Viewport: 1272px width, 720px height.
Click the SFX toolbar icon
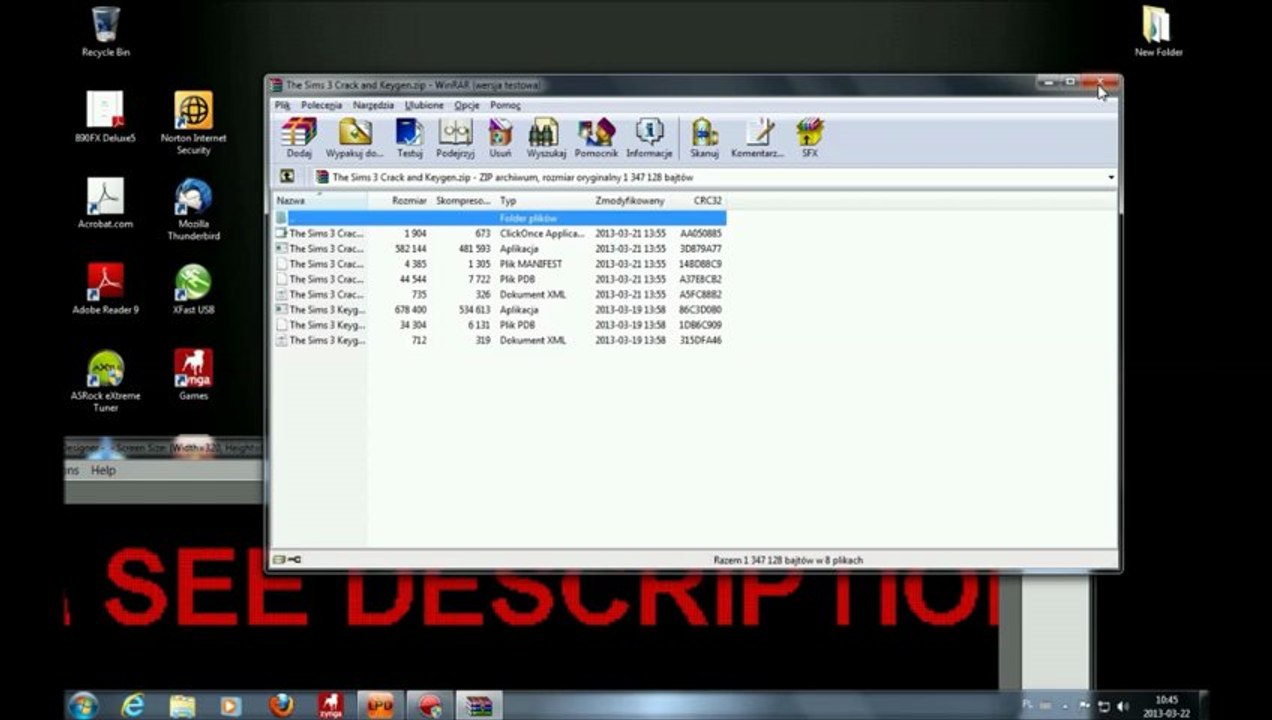(809, 138)
